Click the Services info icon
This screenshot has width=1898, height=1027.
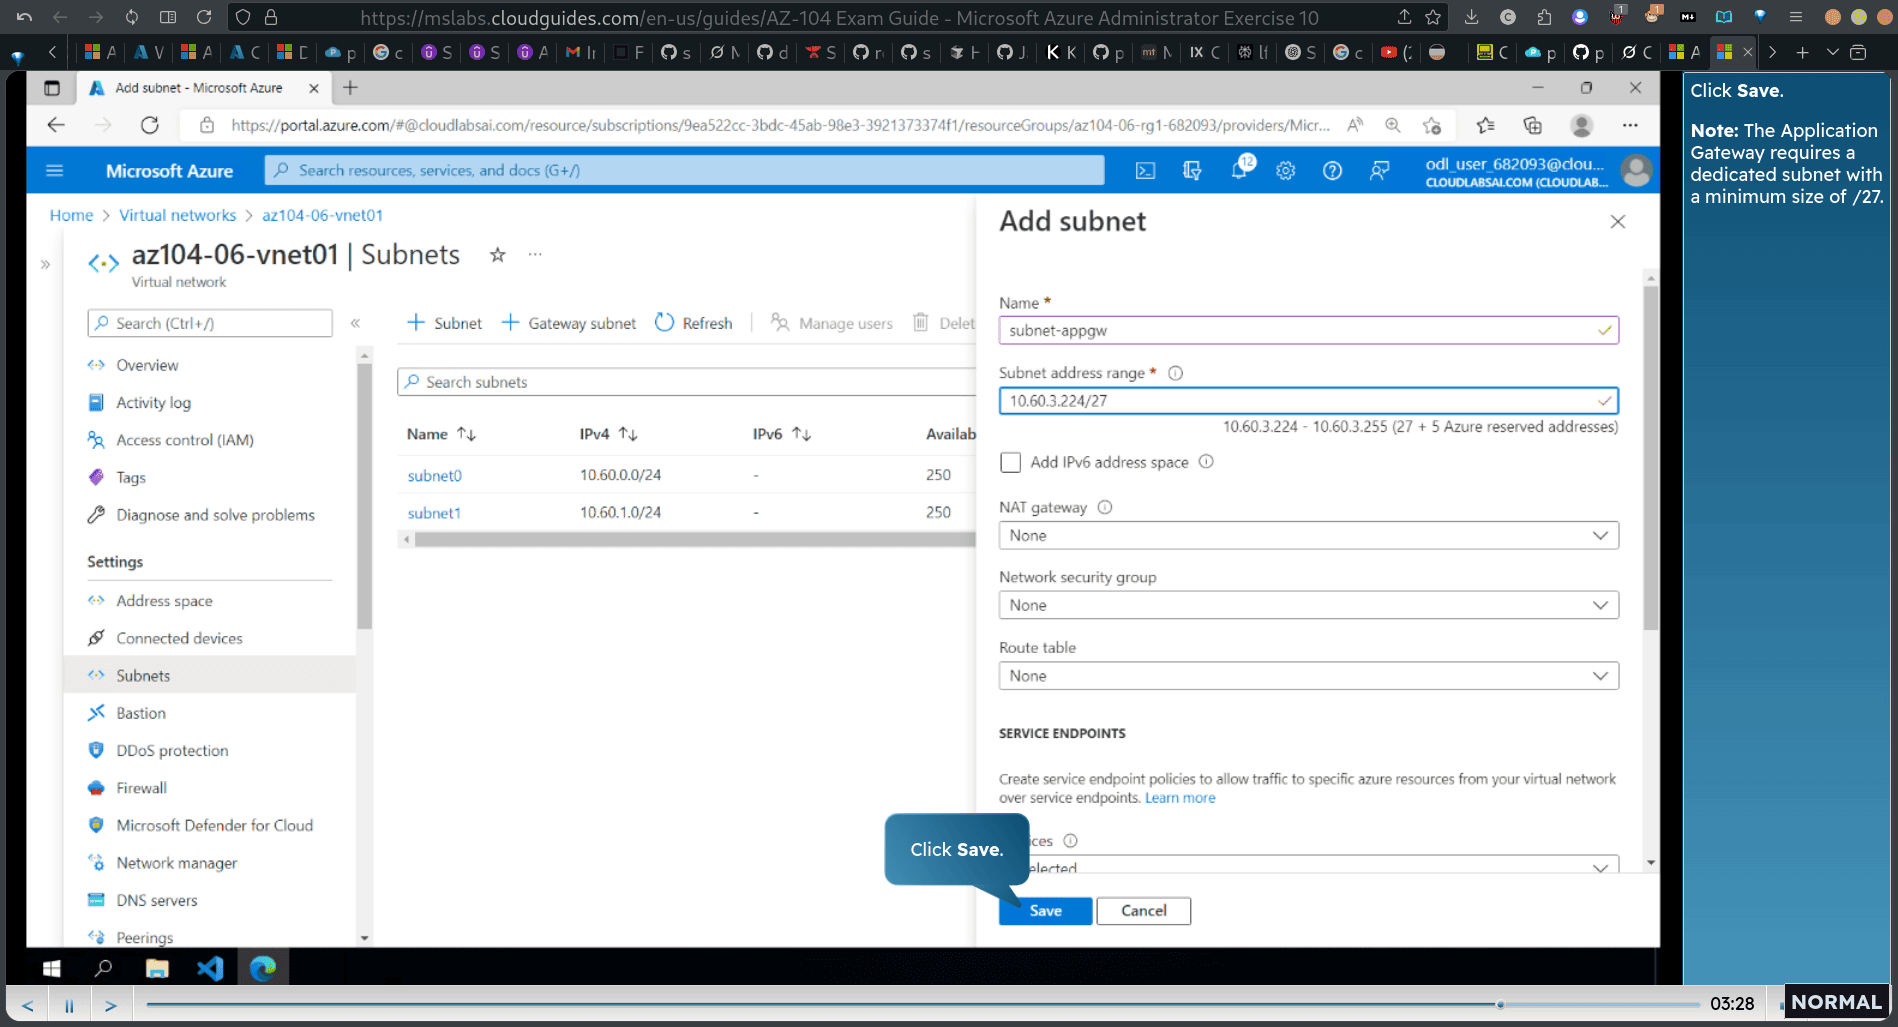(1070, 841)
